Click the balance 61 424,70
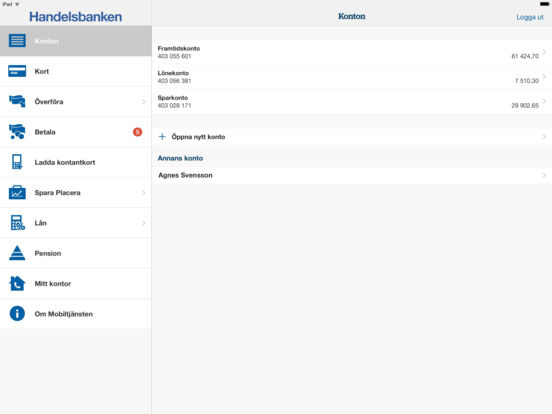This screenshot has width=552, height=414. [x=525, y=56]
